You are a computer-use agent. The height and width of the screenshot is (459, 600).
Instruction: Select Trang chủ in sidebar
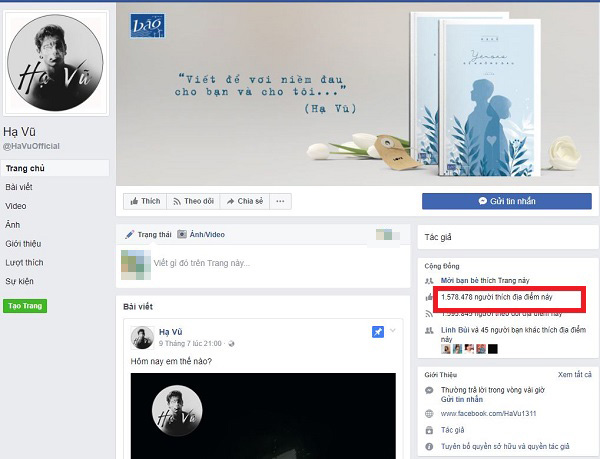tap(55, 168)
